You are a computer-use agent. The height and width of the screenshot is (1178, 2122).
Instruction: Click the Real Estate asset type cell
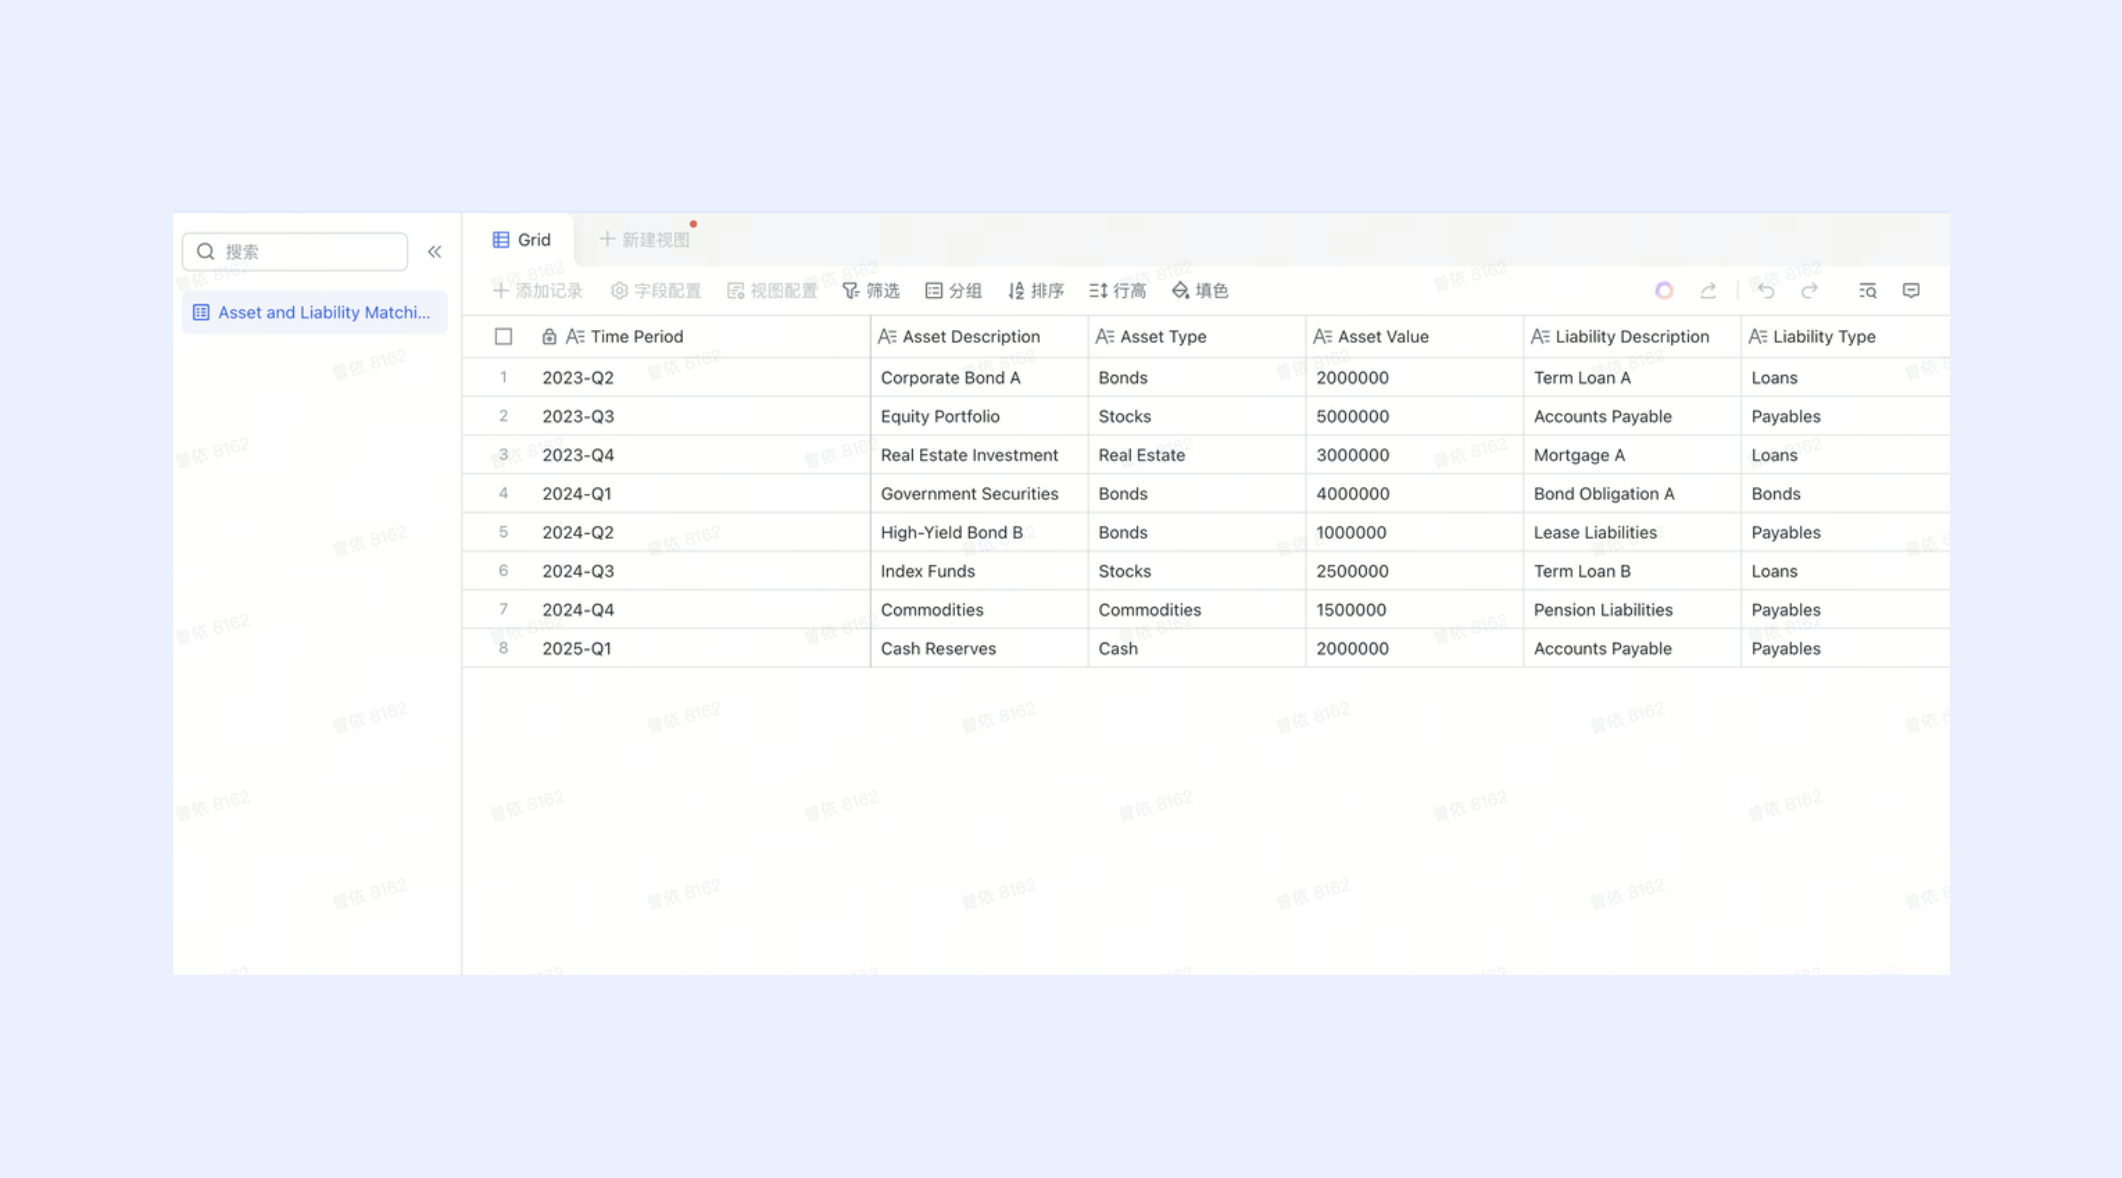coord(1197,455)
